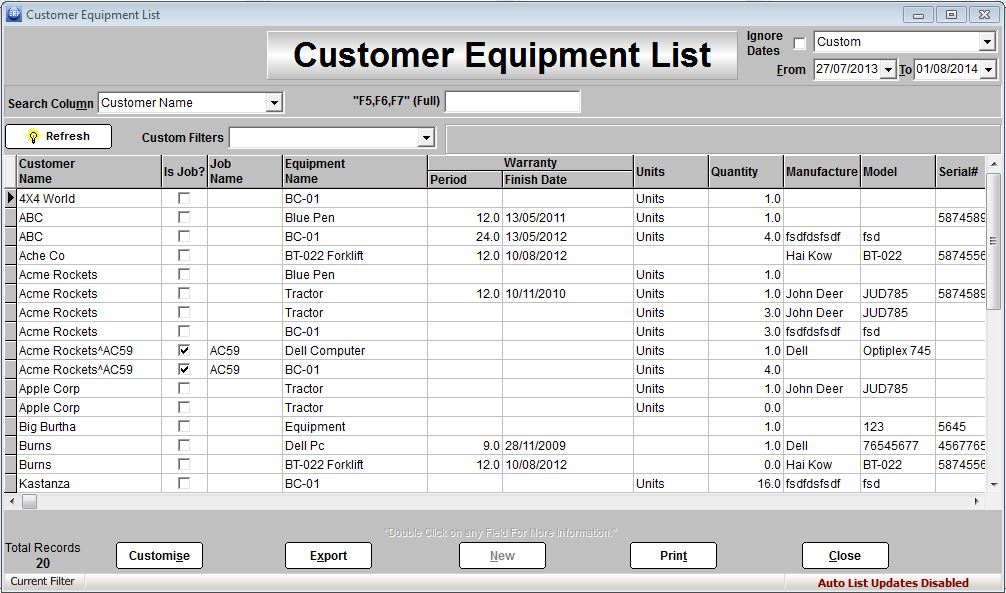The height and width of the screenshot is (593, 1006).
Task: Click the horizontal scrollbar right arrow
Action: coord(979,501)
